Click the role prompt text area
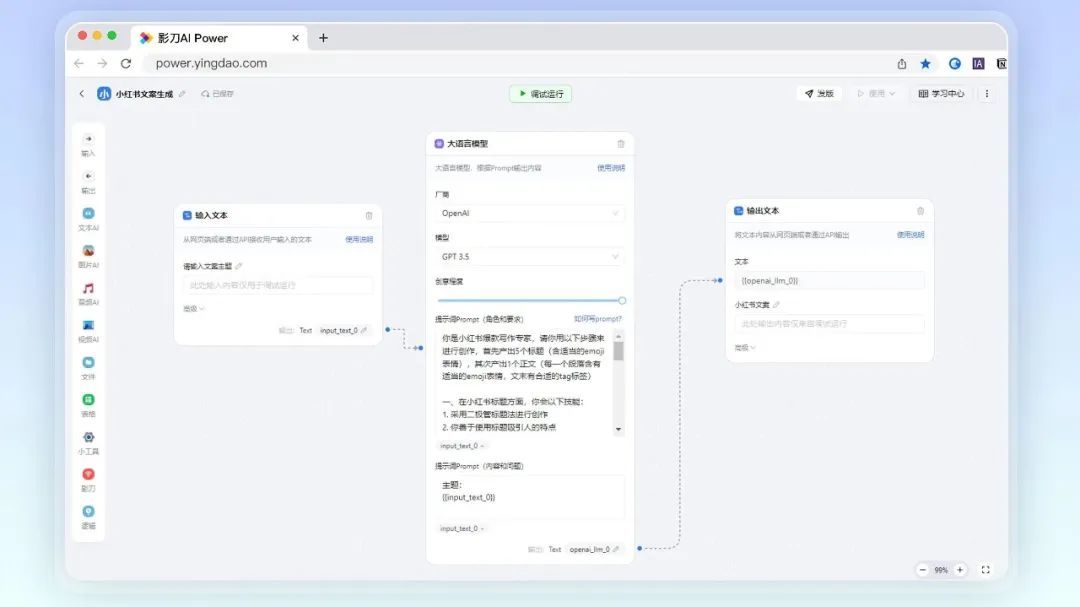 pyautogui.click(x=525, y=382)
